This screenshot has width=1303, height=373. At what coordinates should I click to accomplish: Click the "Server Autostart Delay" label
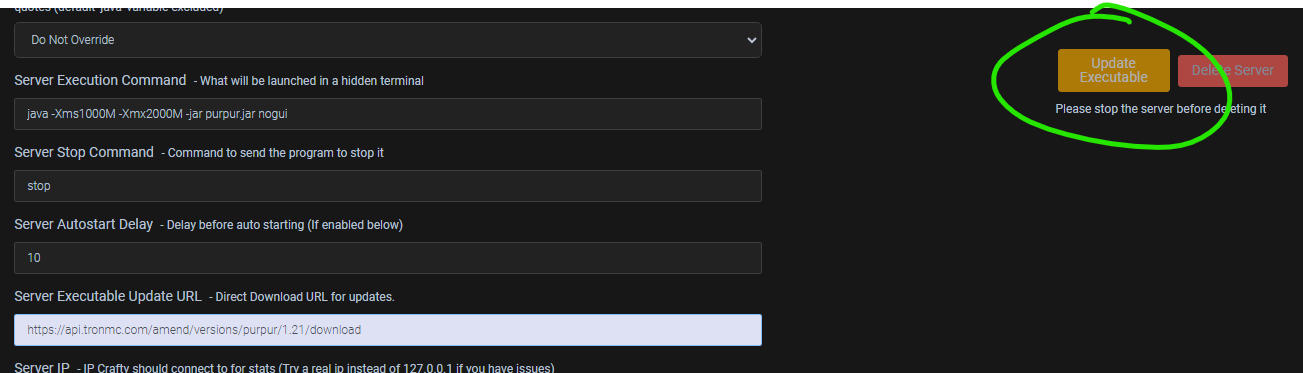coord(84,224)
